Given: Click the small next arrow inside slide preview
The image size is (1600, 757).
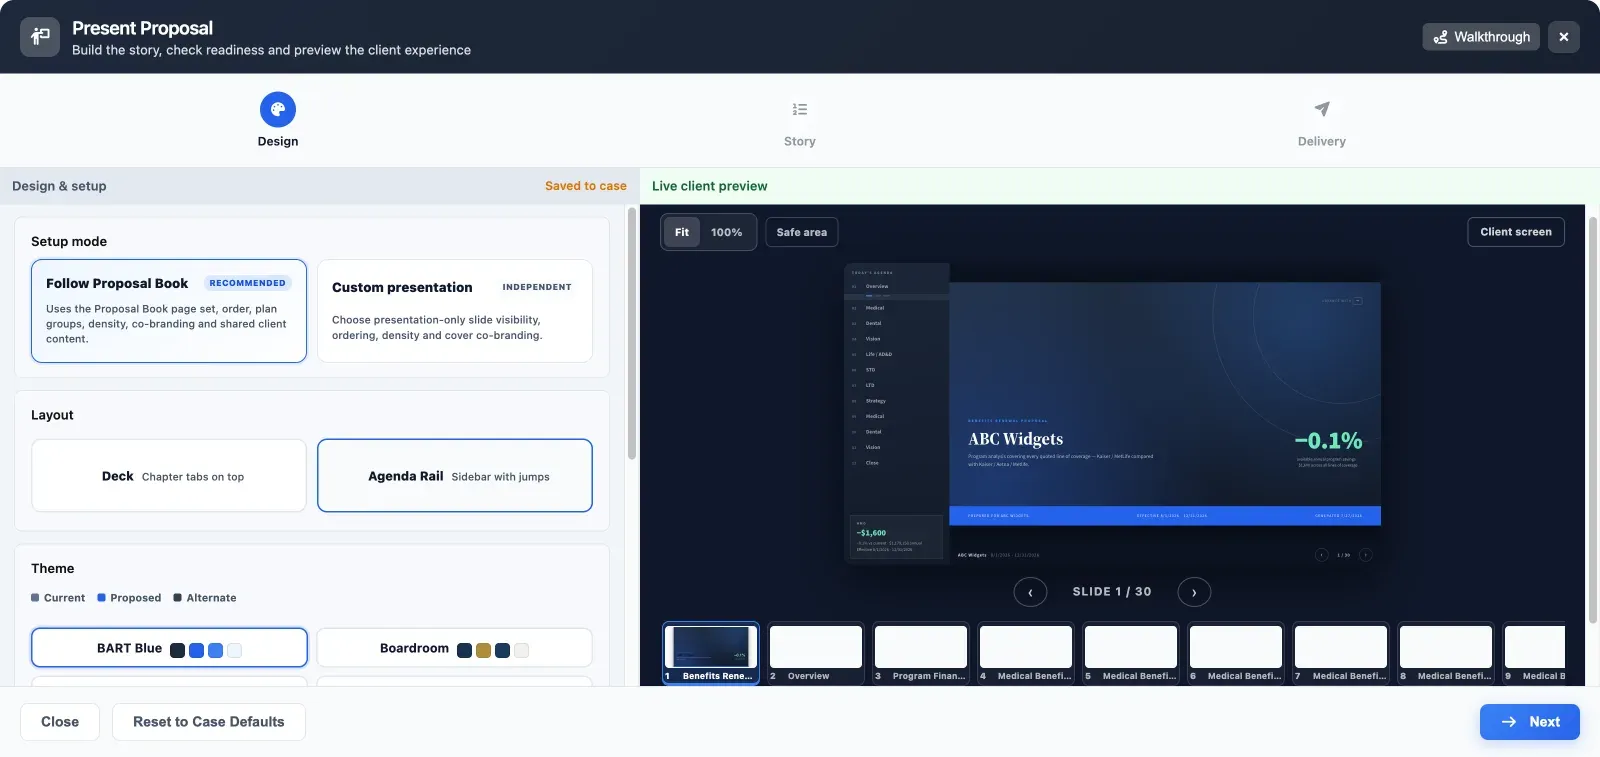Looking at the screenshot, I should point(1365,555).
